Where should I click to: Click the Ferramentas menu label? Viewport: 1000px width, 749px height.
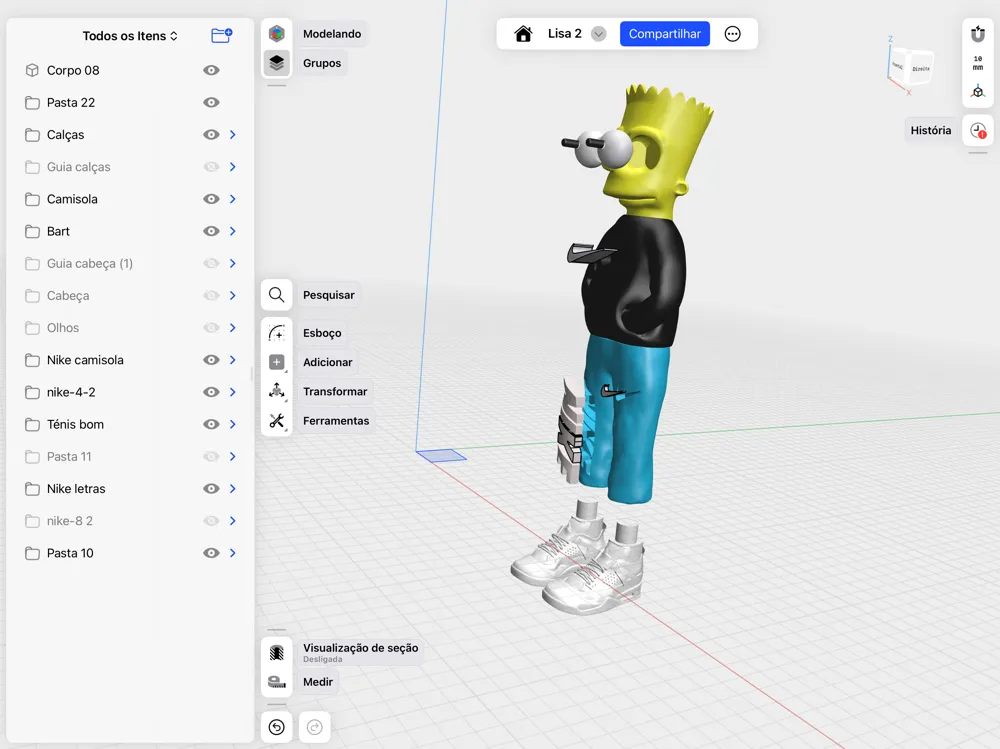click(x=335, y=420)
